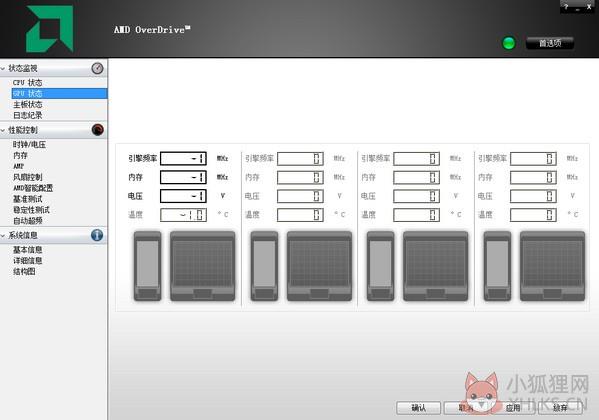This screenshot has width=599, height=420.
Task: Click the third GPU's 温度 field
Action: [x=416, y=215]
